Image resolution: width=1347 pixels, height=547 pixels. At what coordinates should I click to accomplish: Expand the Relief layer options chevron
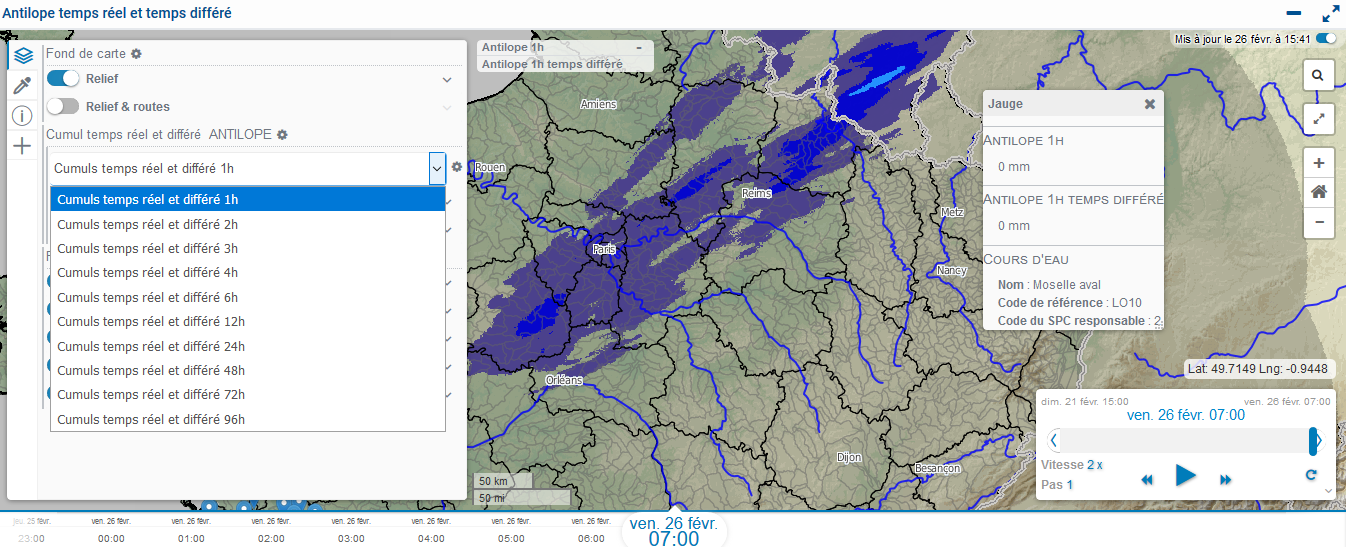click(x=447, y=79)
